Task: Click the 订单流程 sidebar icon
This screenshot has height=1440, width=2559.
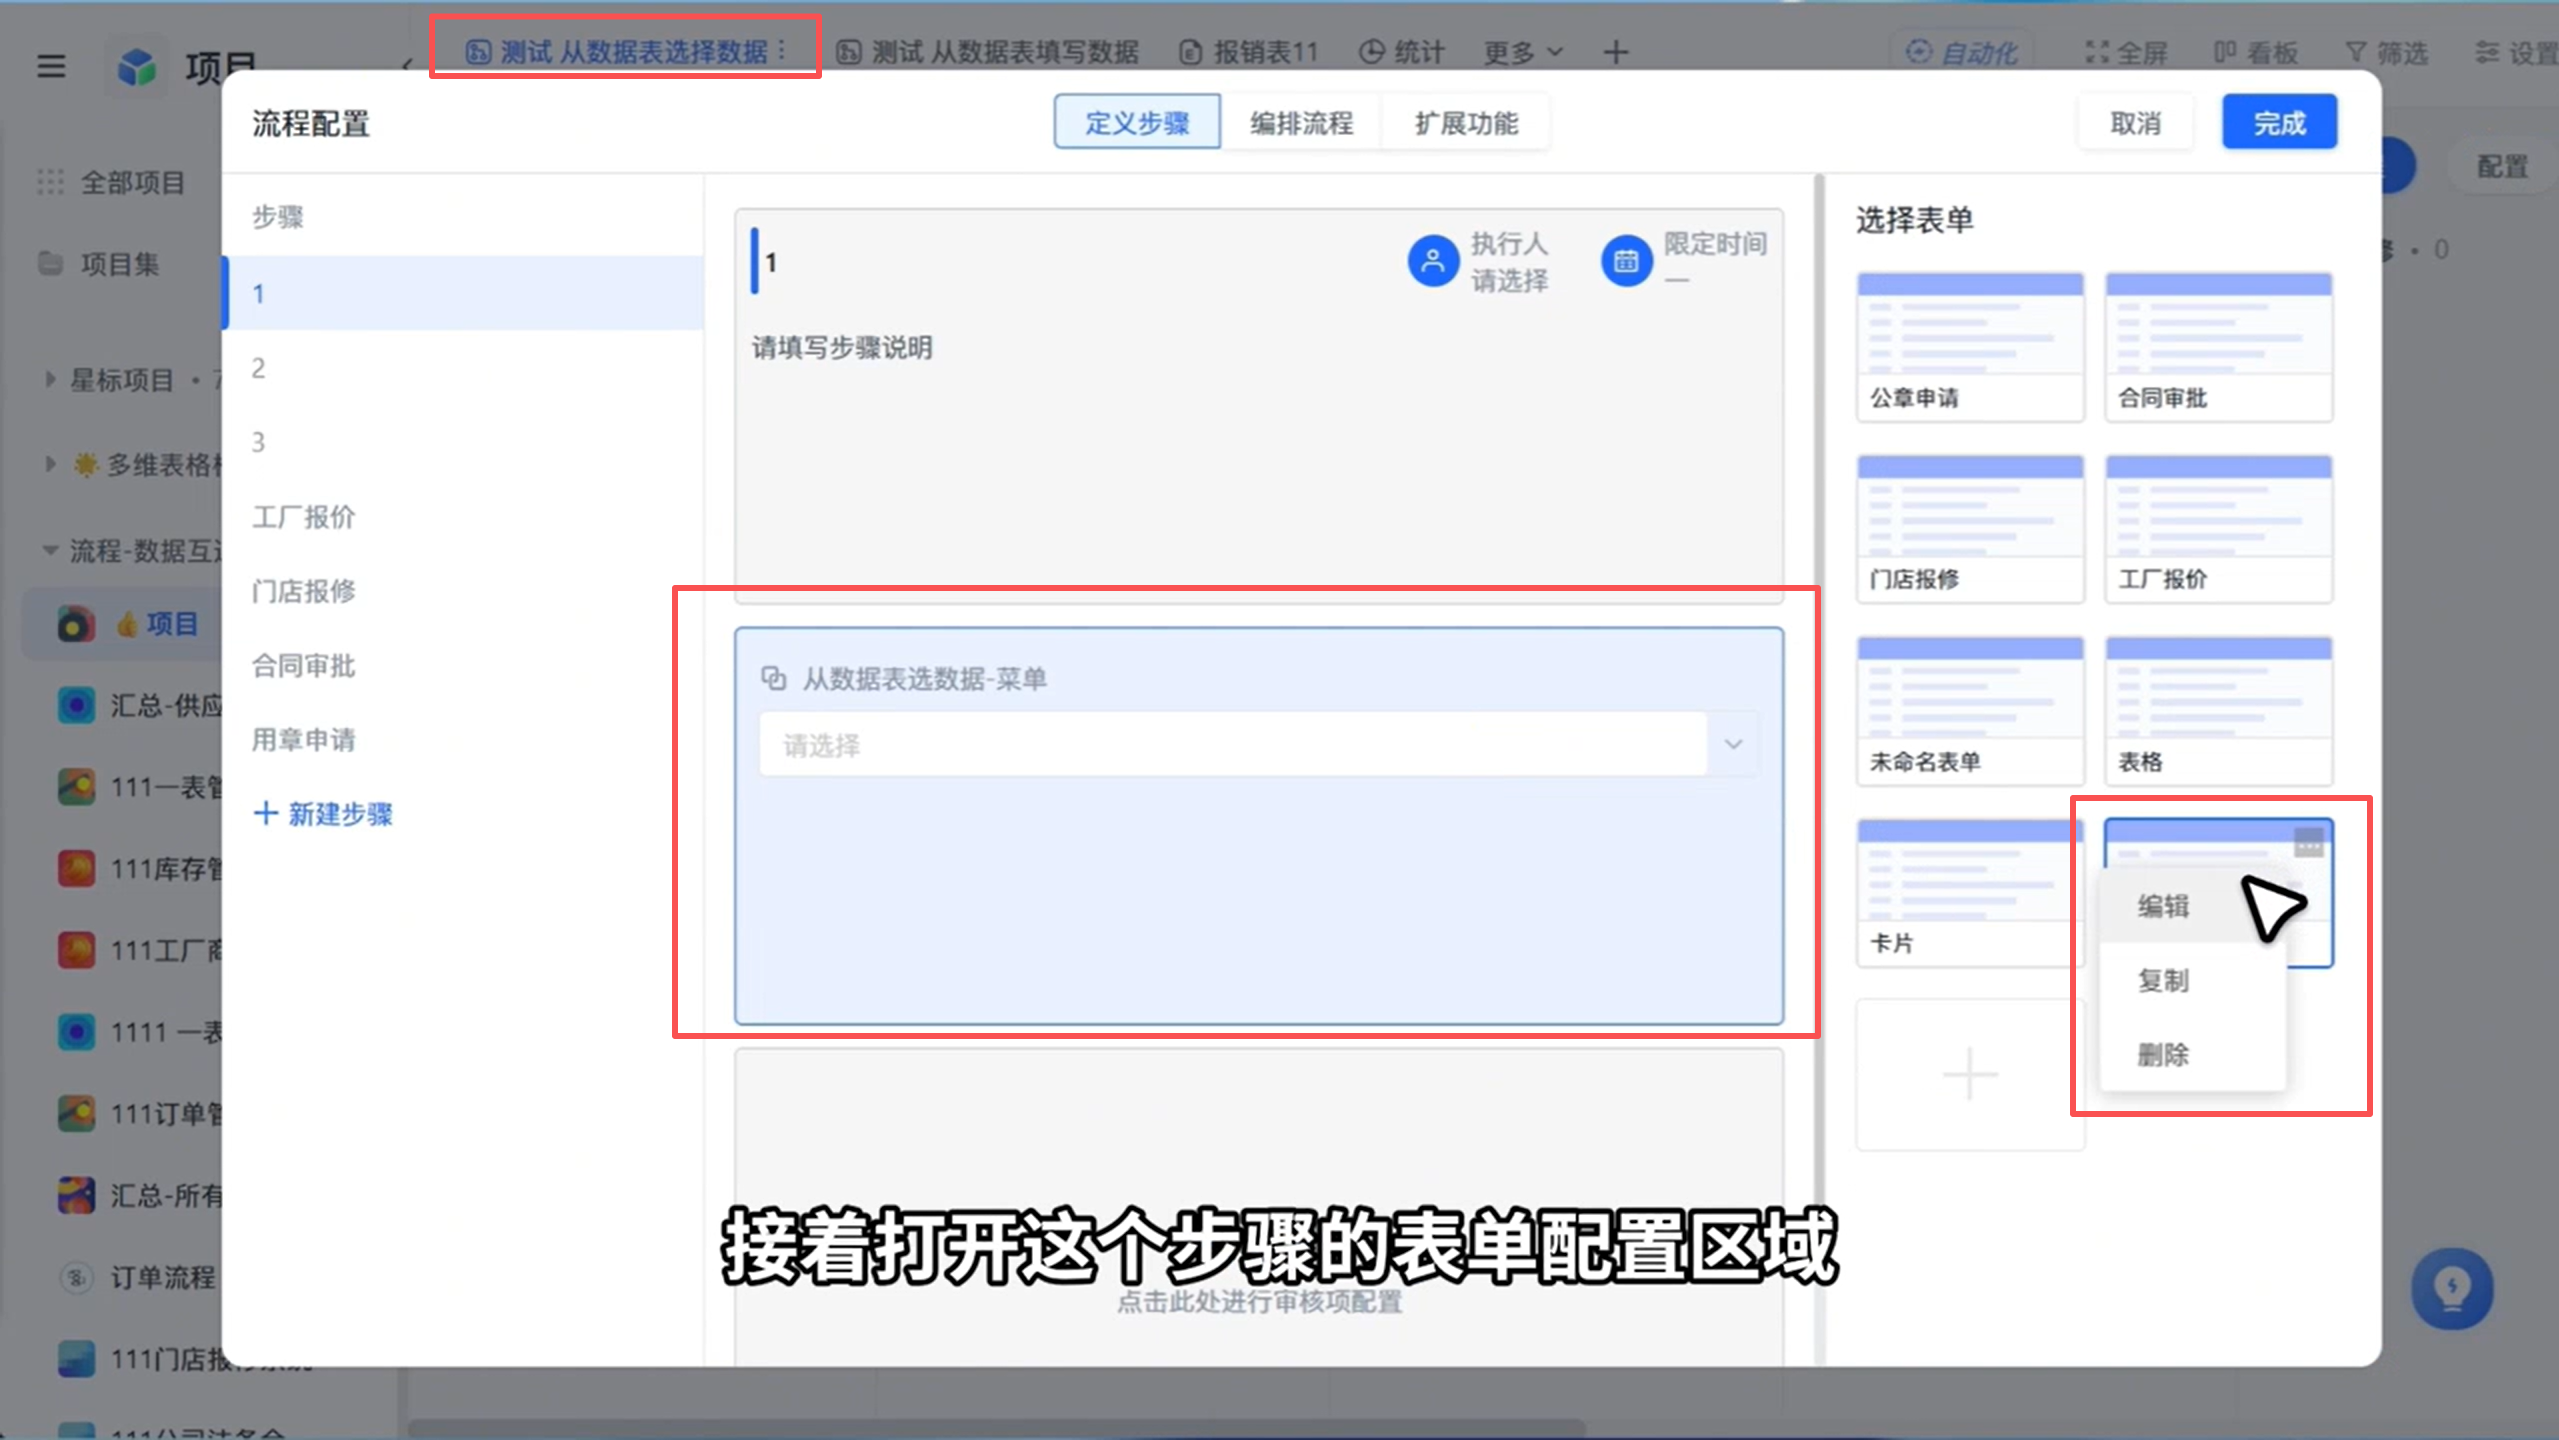Action: (x=76, y=1277)
